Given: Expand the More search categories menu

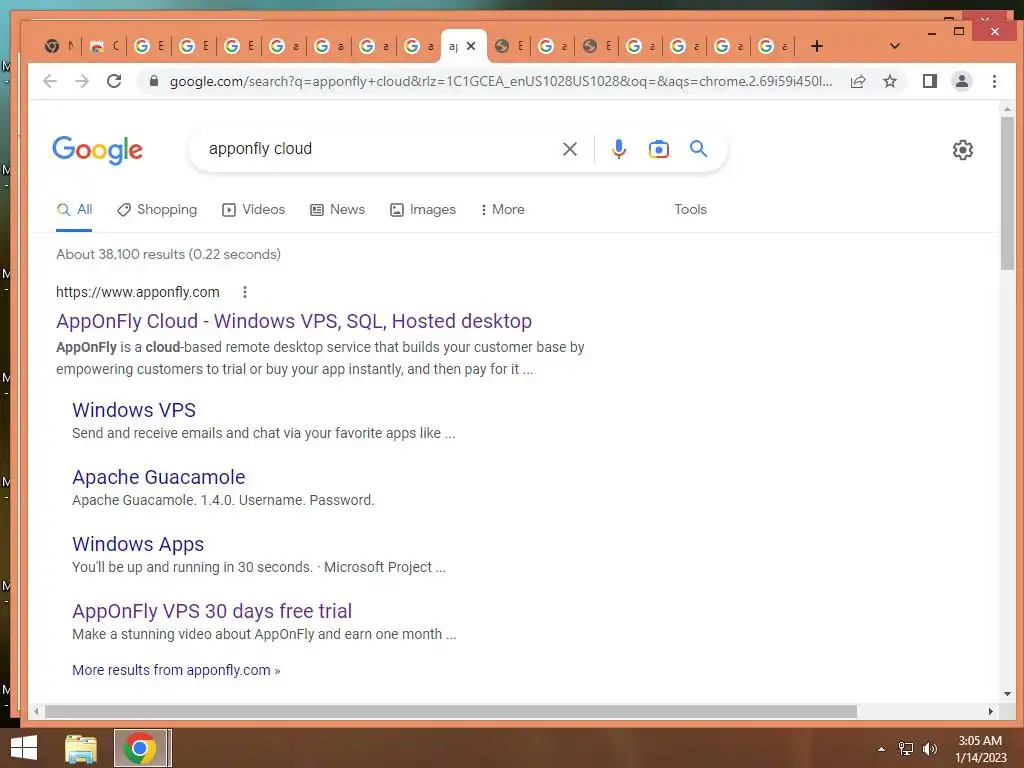Looking at the screenshot, I should coord(502,210).
